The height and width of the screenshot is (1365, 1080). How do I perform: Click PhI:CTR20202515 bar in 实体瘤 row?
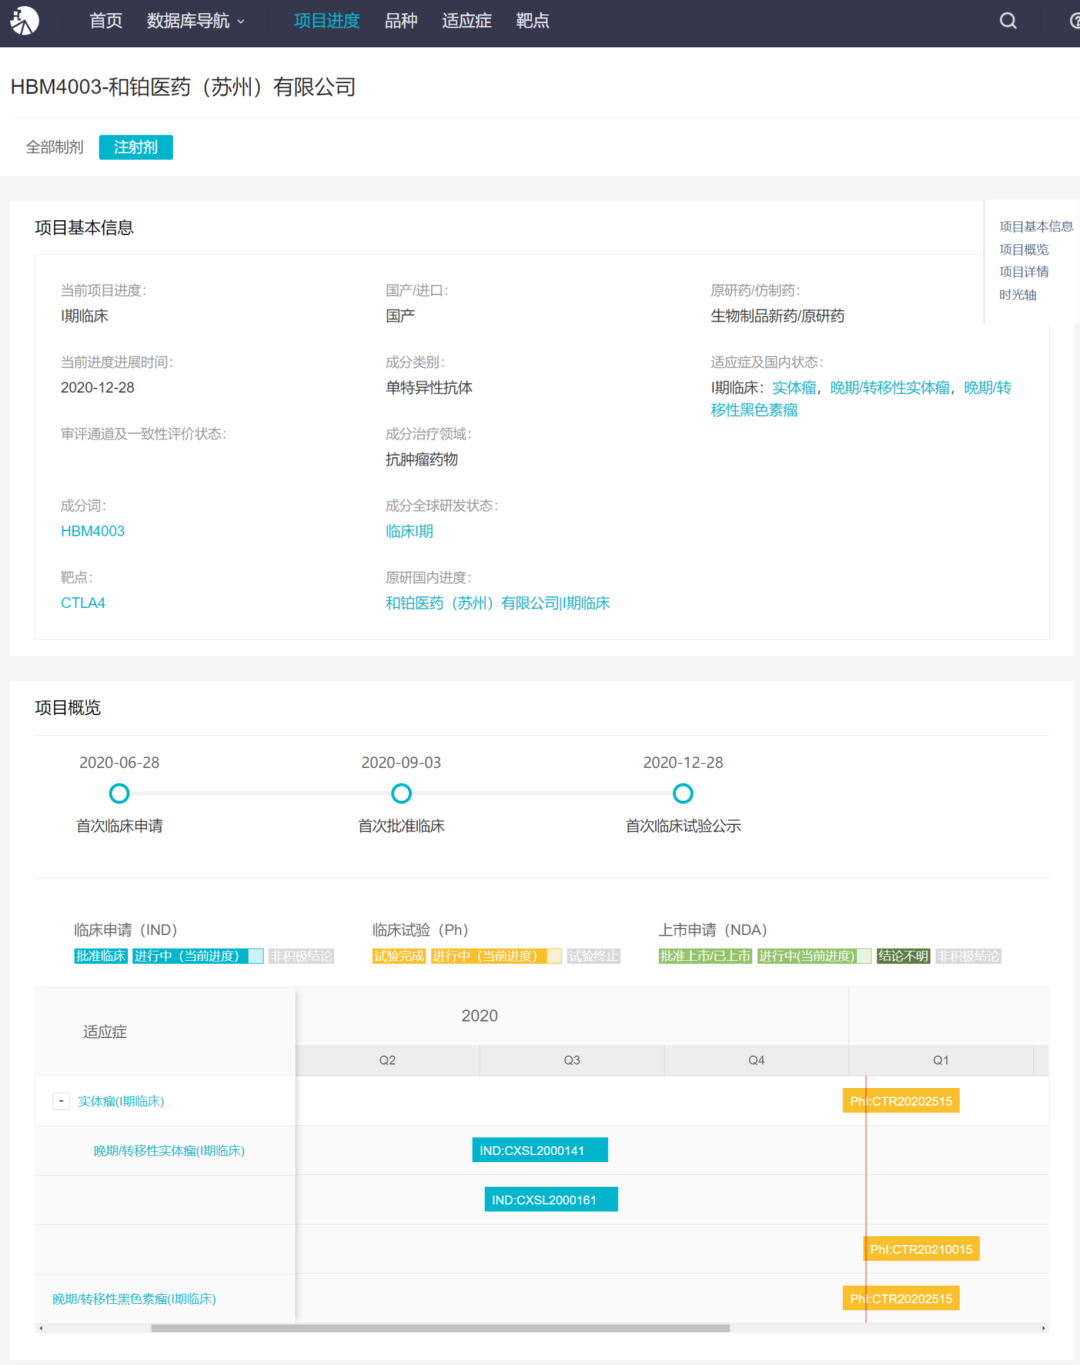click(901, 1101)
